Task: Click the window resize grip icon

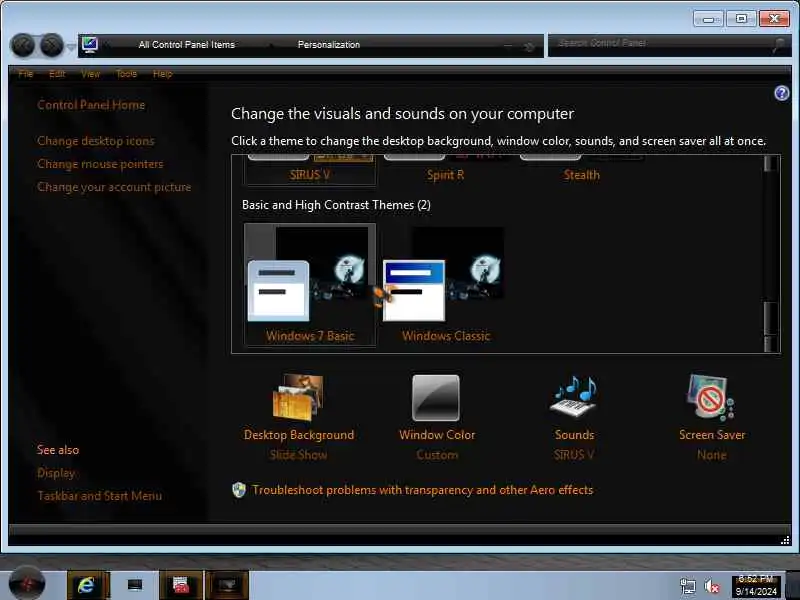Action: (785, 540)
